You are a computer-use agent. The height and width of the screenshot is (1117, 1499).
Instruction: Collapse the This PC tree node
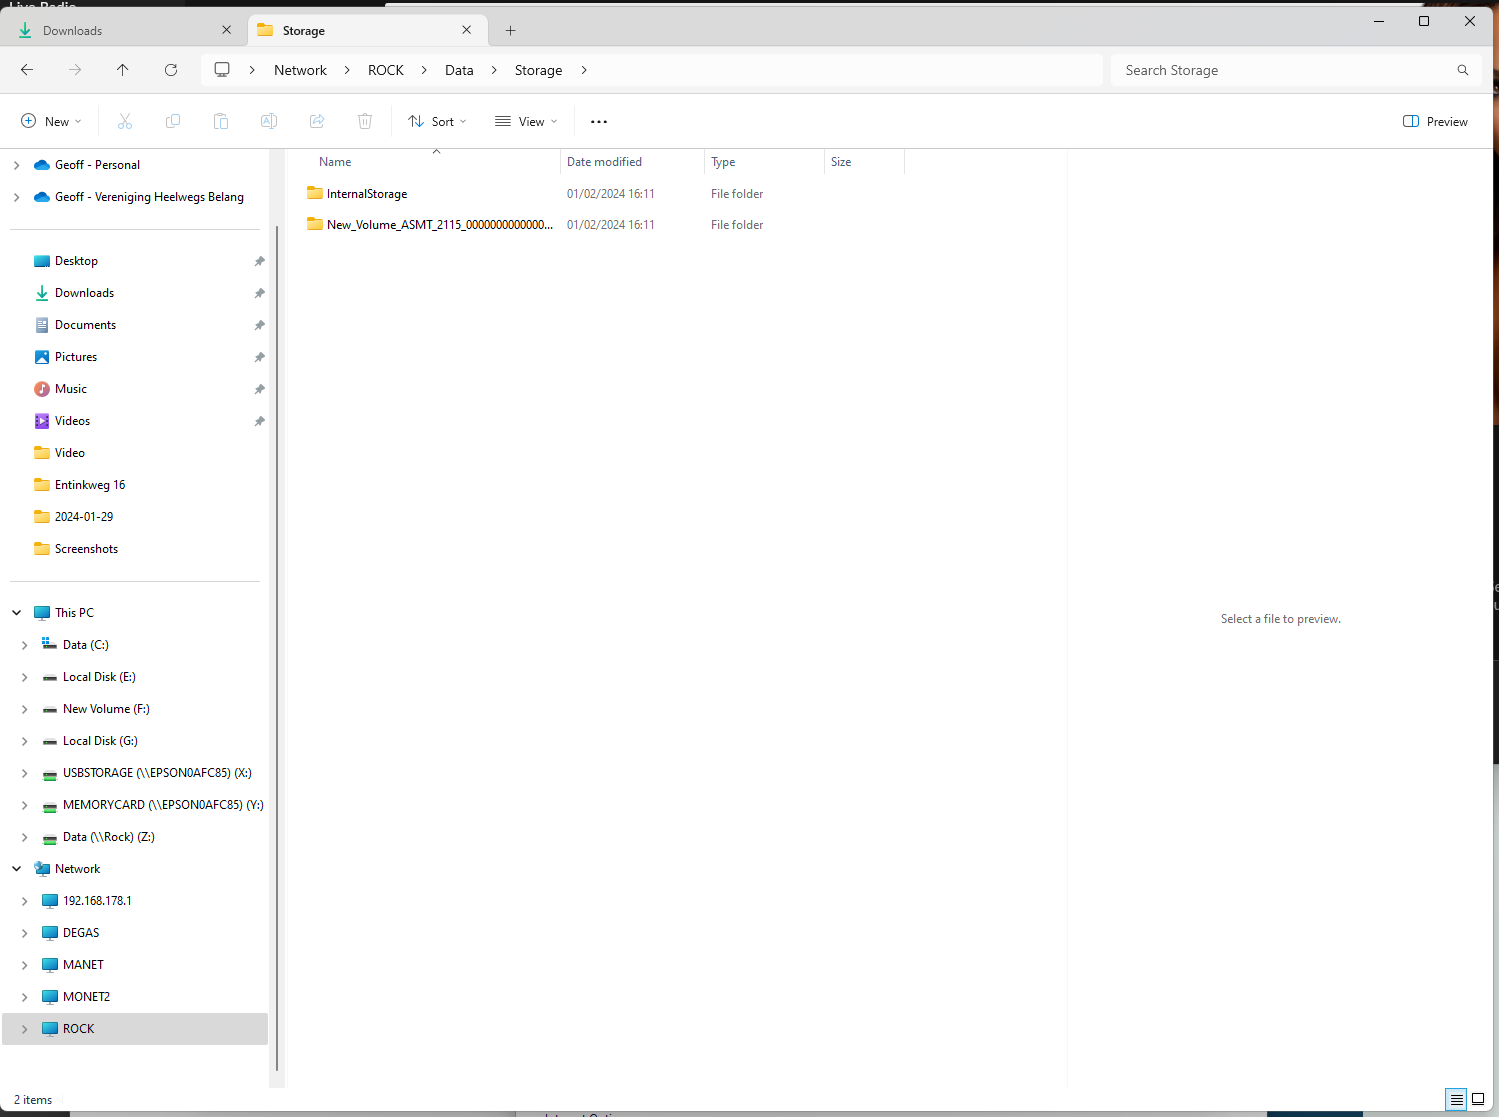pyautogui.click(x=17, y=613)
